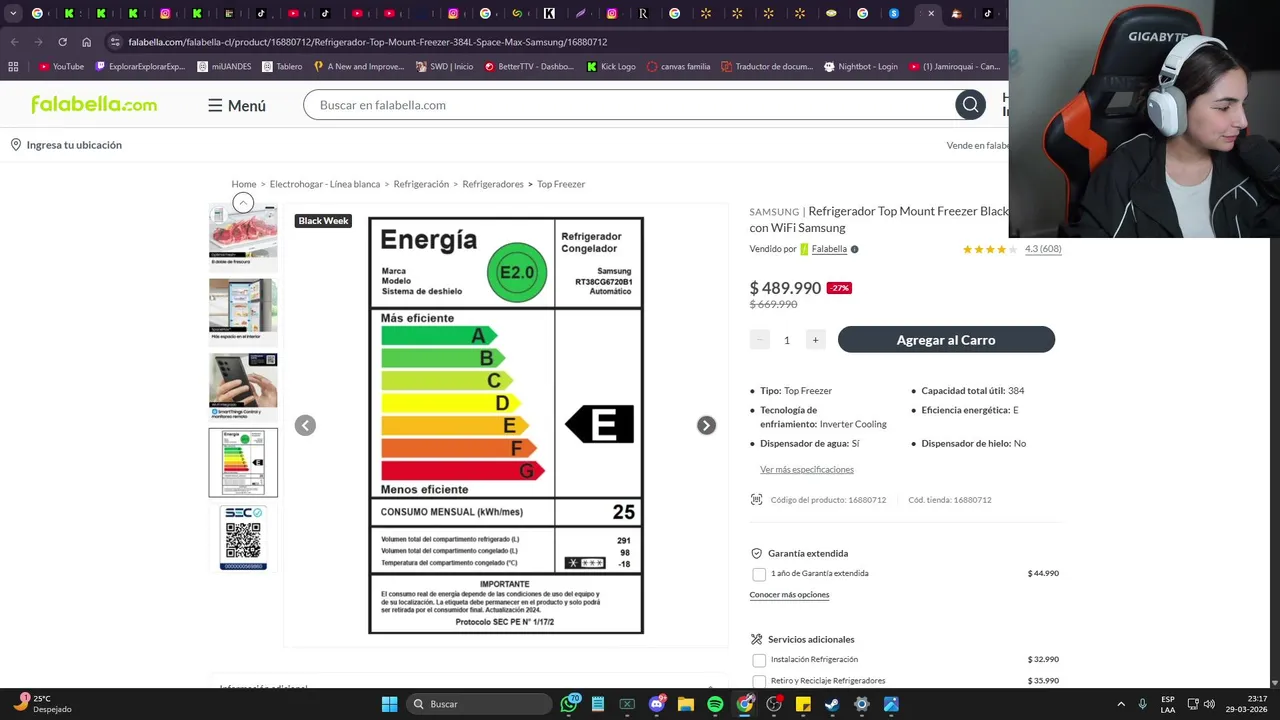Open the 'Kick Logo' bookmark

point(611,67)
